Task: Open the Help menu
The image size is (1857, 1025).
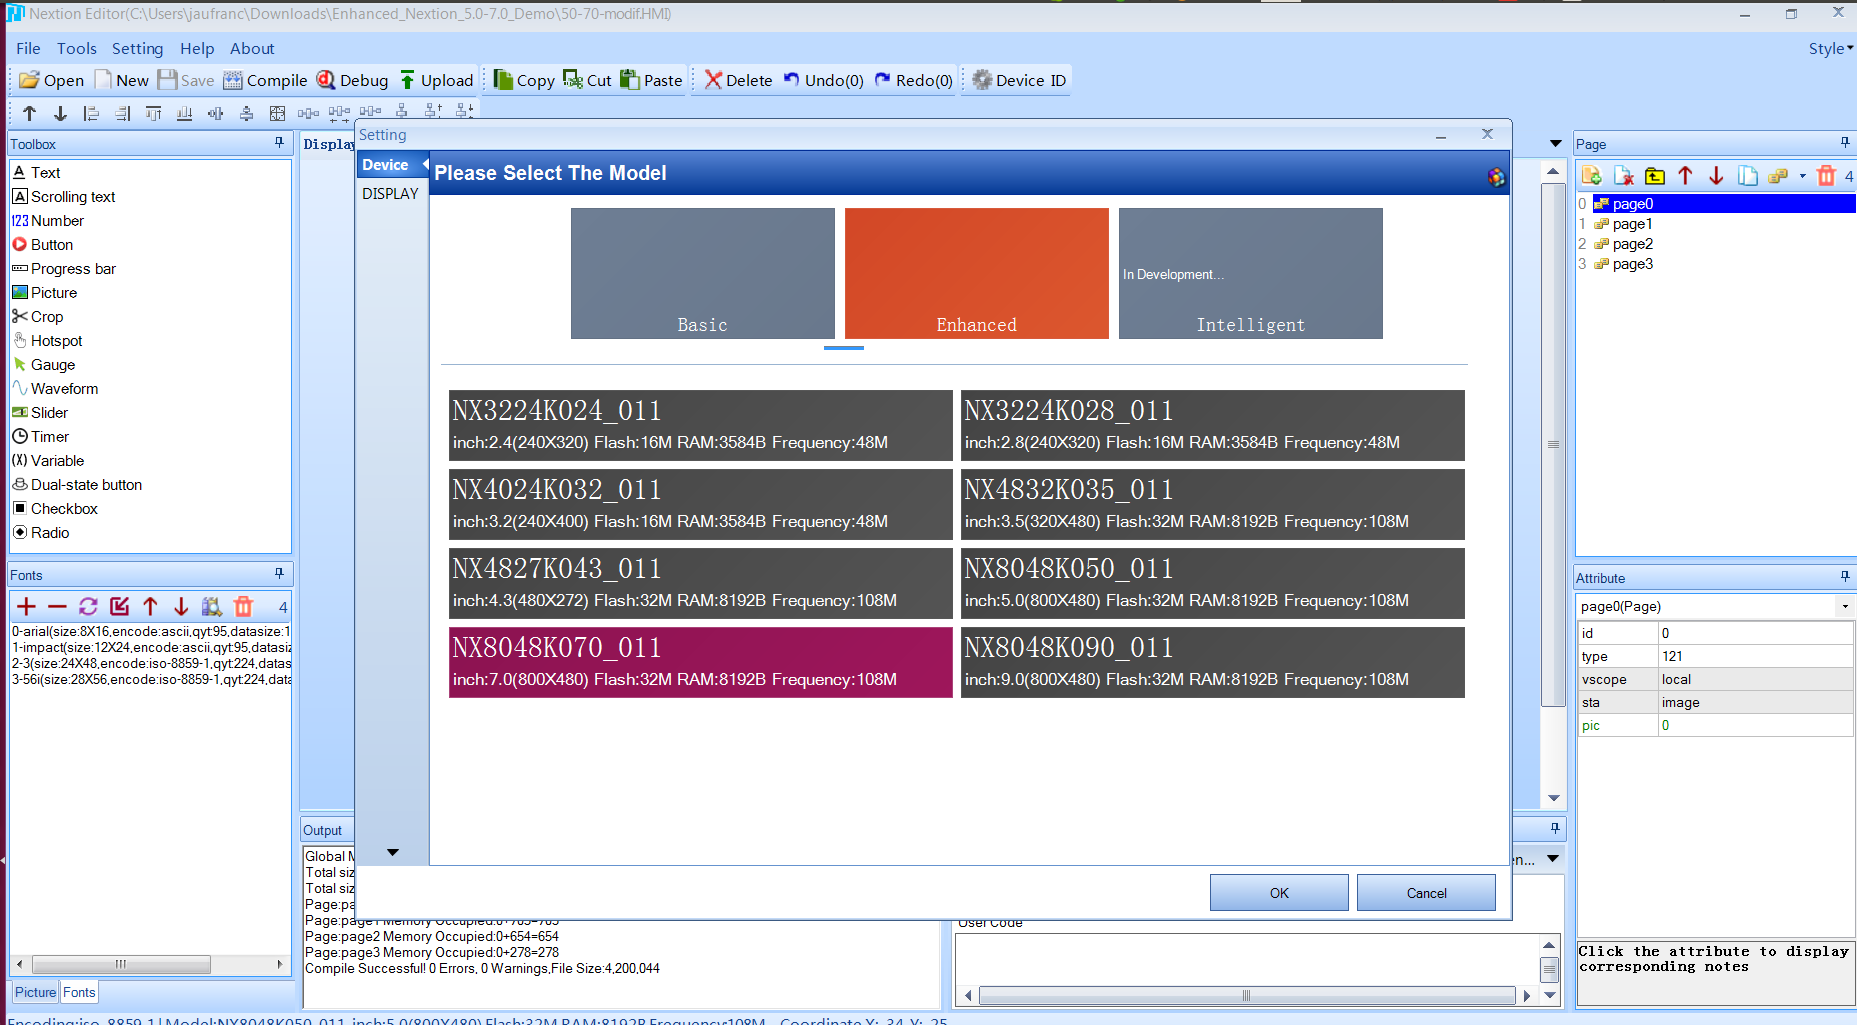Action: [x=197, y=48]
